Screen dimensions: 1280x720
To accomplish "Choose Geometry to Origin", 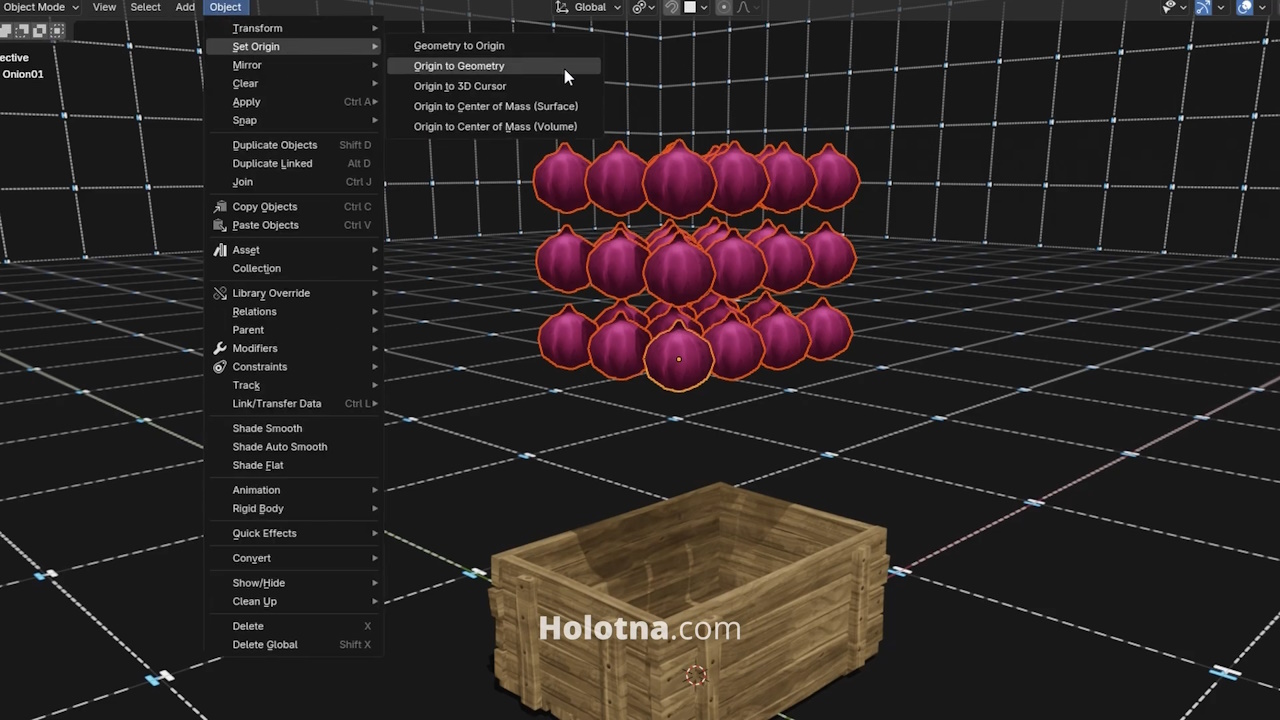I will click(x=494, y=46).
